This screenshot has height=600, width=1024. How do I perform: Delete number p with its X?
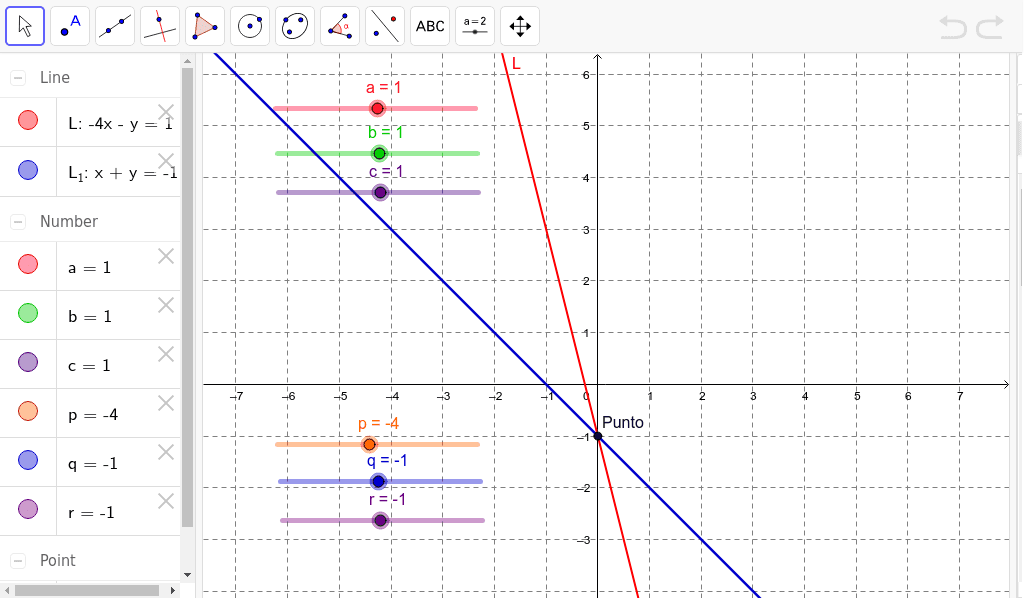(166, 403)
